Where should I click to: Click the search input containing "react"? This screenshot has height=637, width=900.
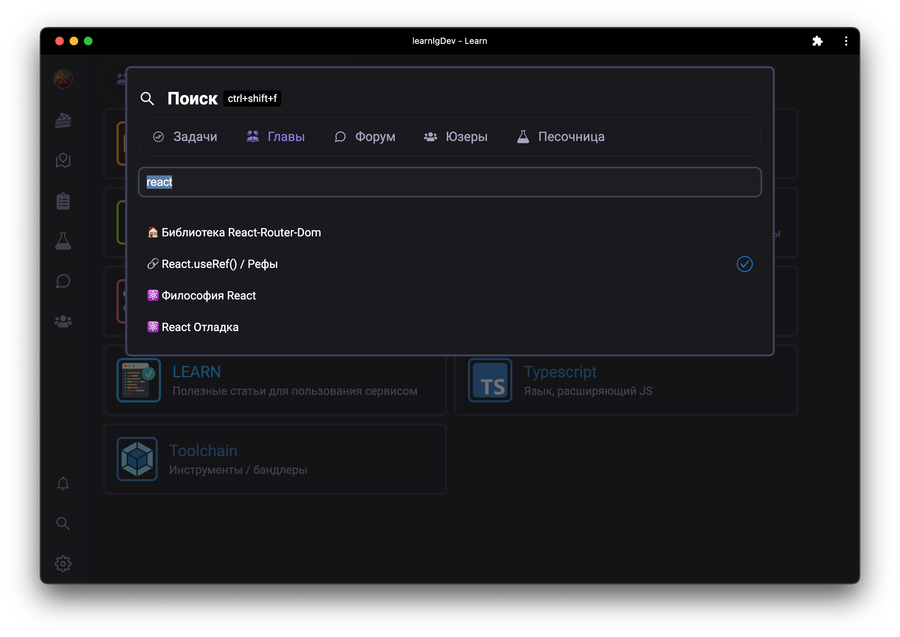point(449,182)
